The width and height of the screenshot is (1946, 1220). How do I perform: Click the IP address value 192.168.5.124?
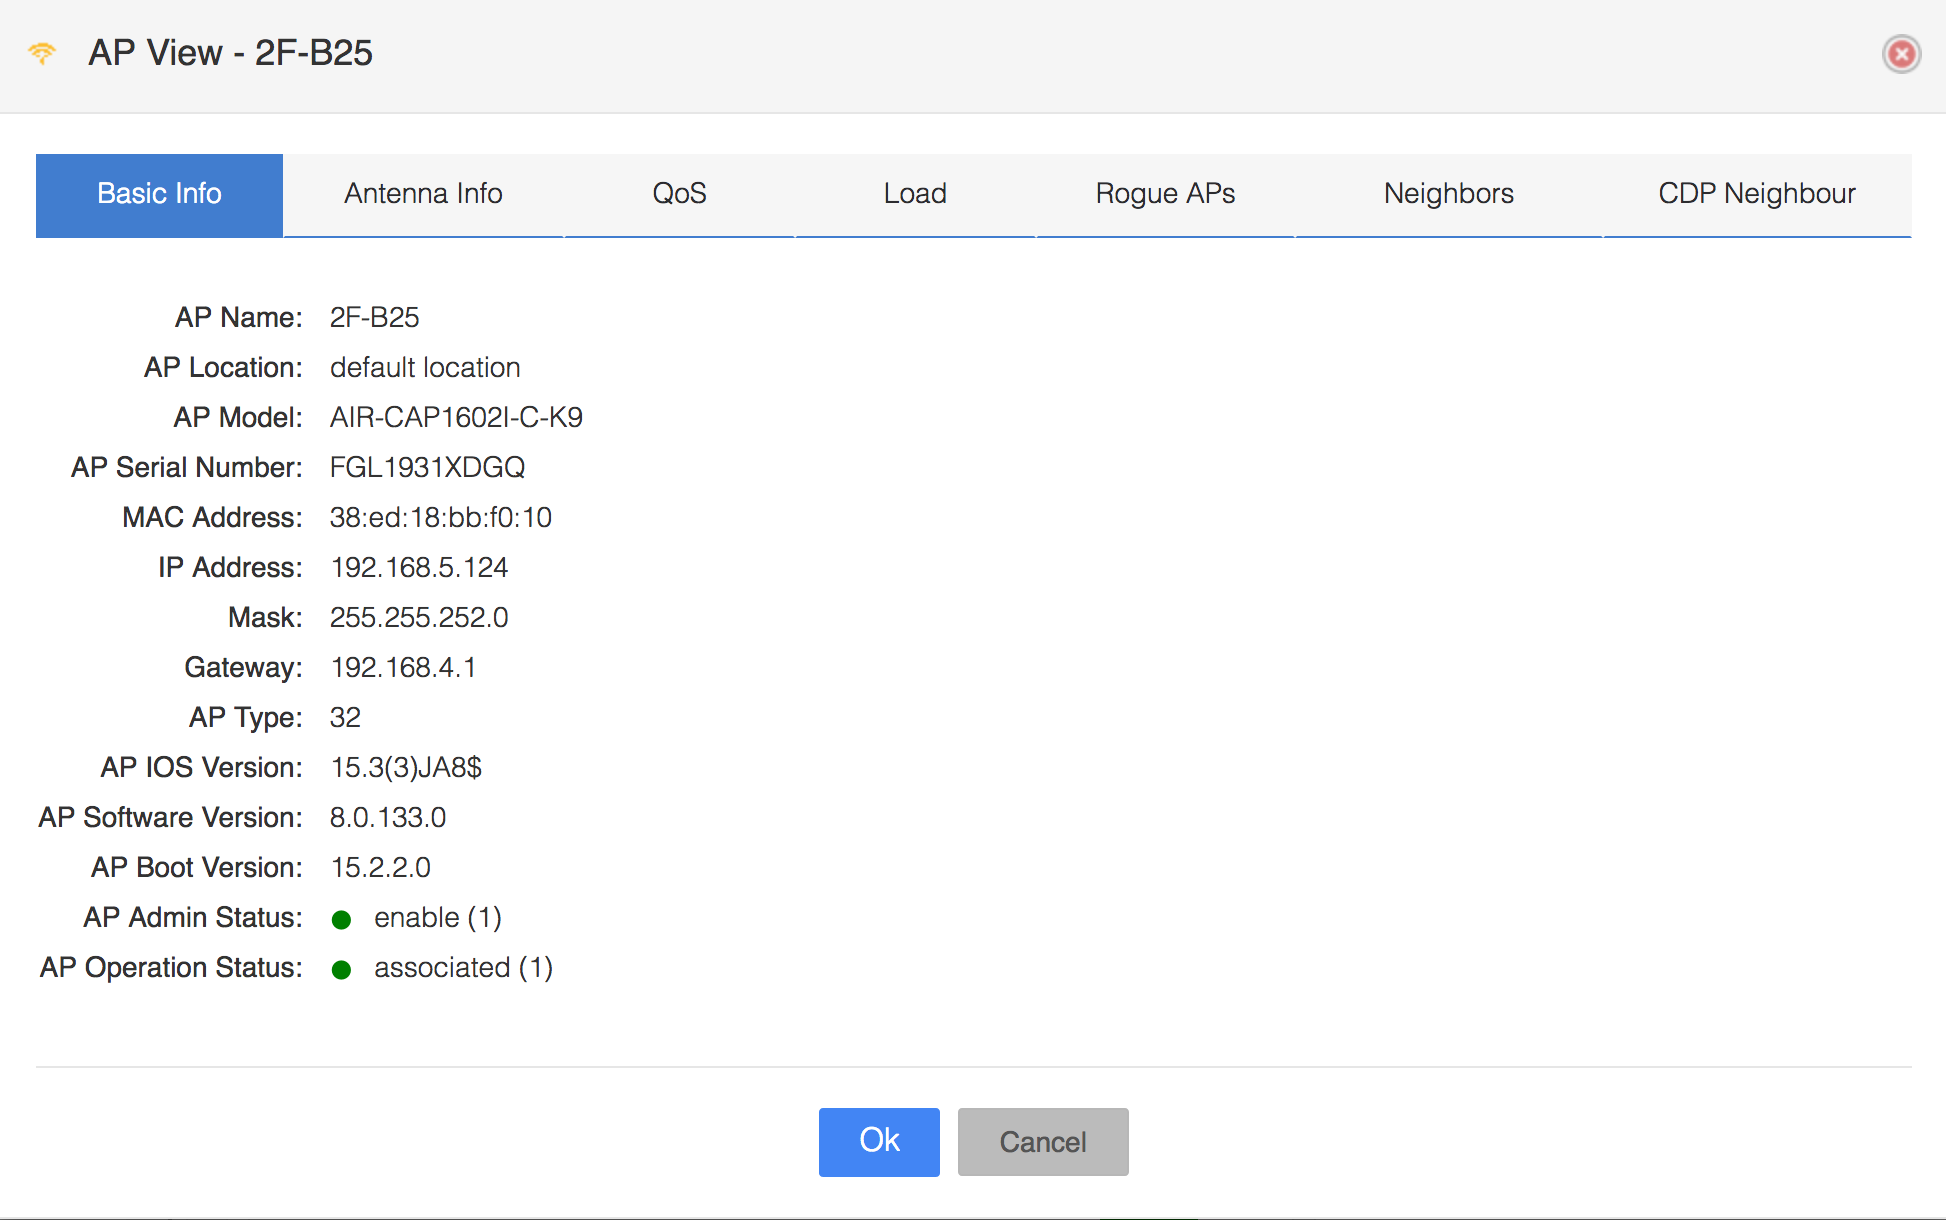420,568
